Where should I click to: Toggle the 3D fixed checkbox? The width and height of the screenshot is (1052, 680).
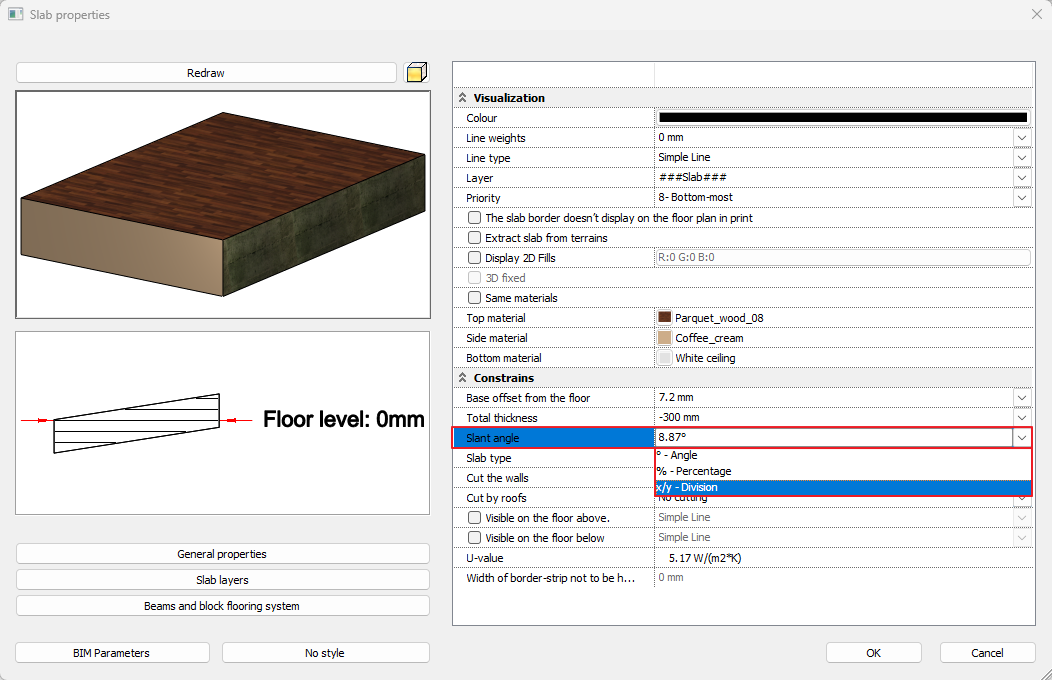point(474,278)
